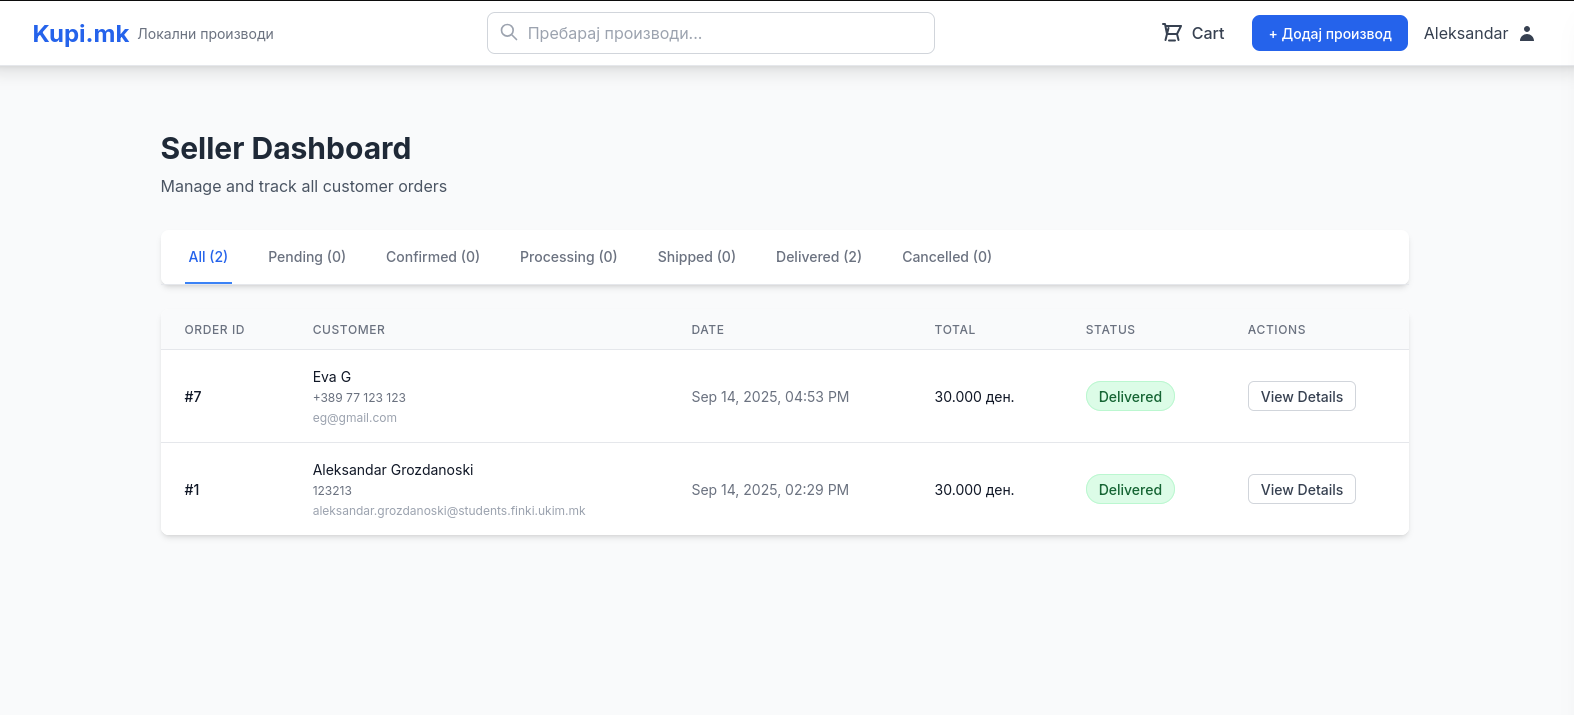View details for order #1
This screenshot has height=715, width=1574.
(x=1301, y=490)
